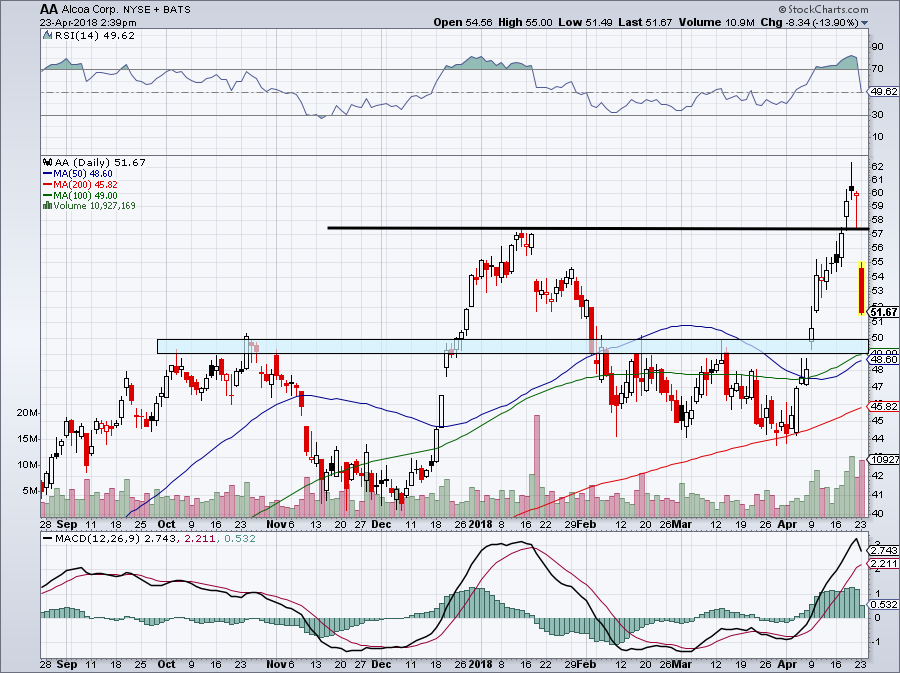Click the 51.67 last-price tag on price axis
The image size is (900, 673).
883,312
